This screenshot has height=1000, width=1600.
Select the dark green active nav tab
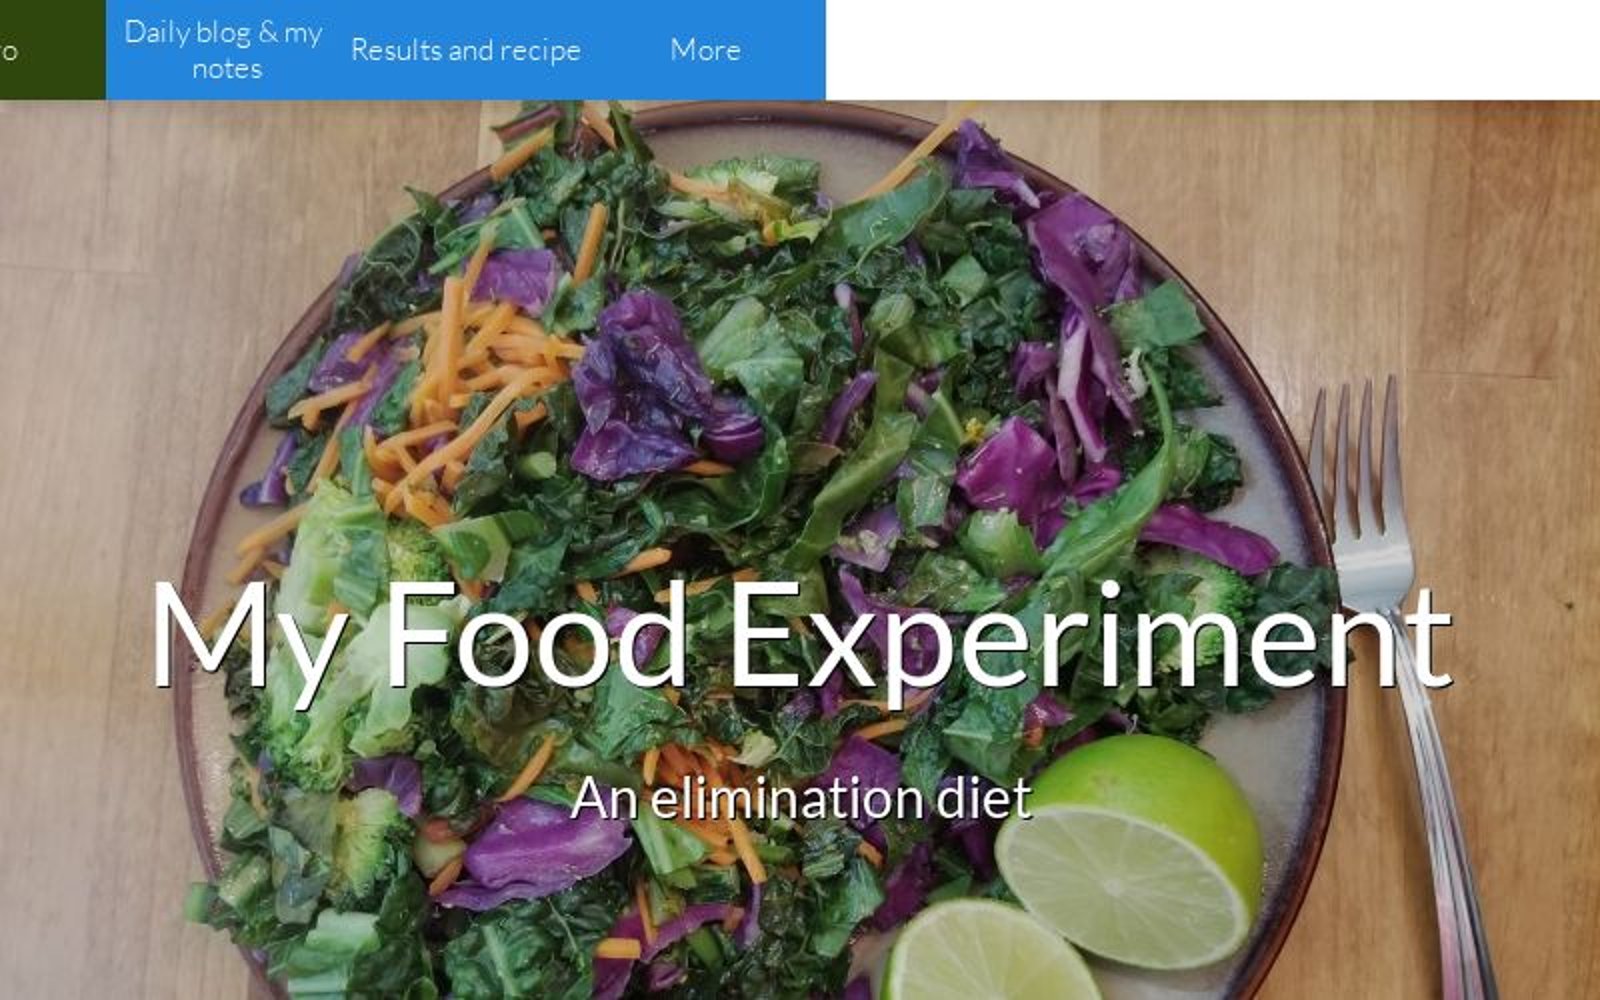52,50
